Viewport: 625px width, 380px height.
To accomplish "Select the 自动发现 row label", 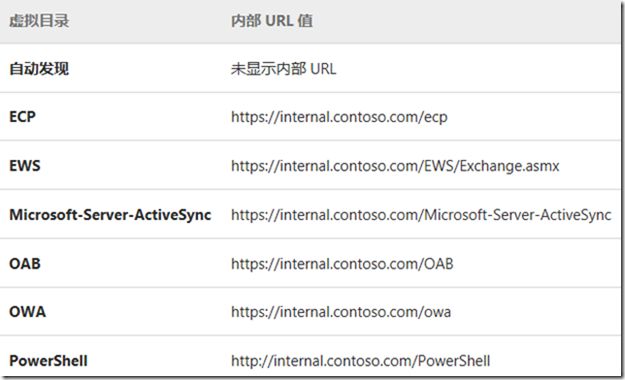I will (39, 69).
